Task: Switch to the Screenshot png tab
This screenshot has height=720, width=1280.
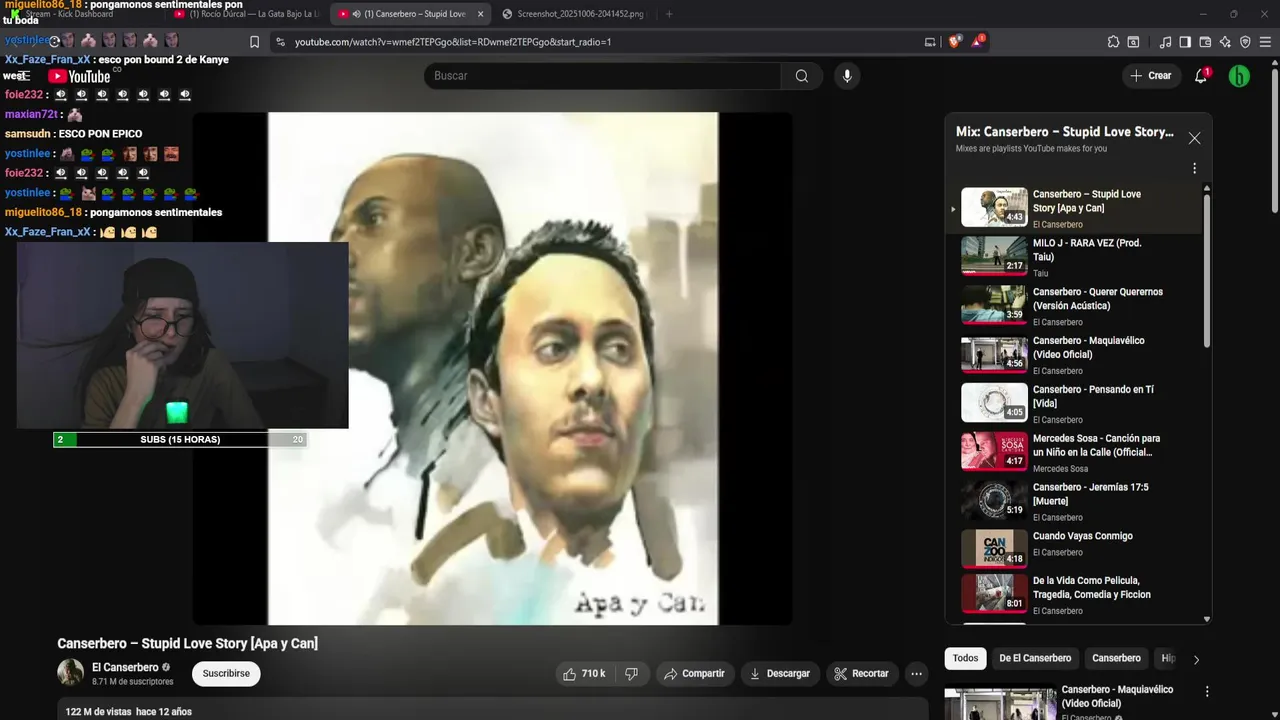Action: (x=574, y=14)
